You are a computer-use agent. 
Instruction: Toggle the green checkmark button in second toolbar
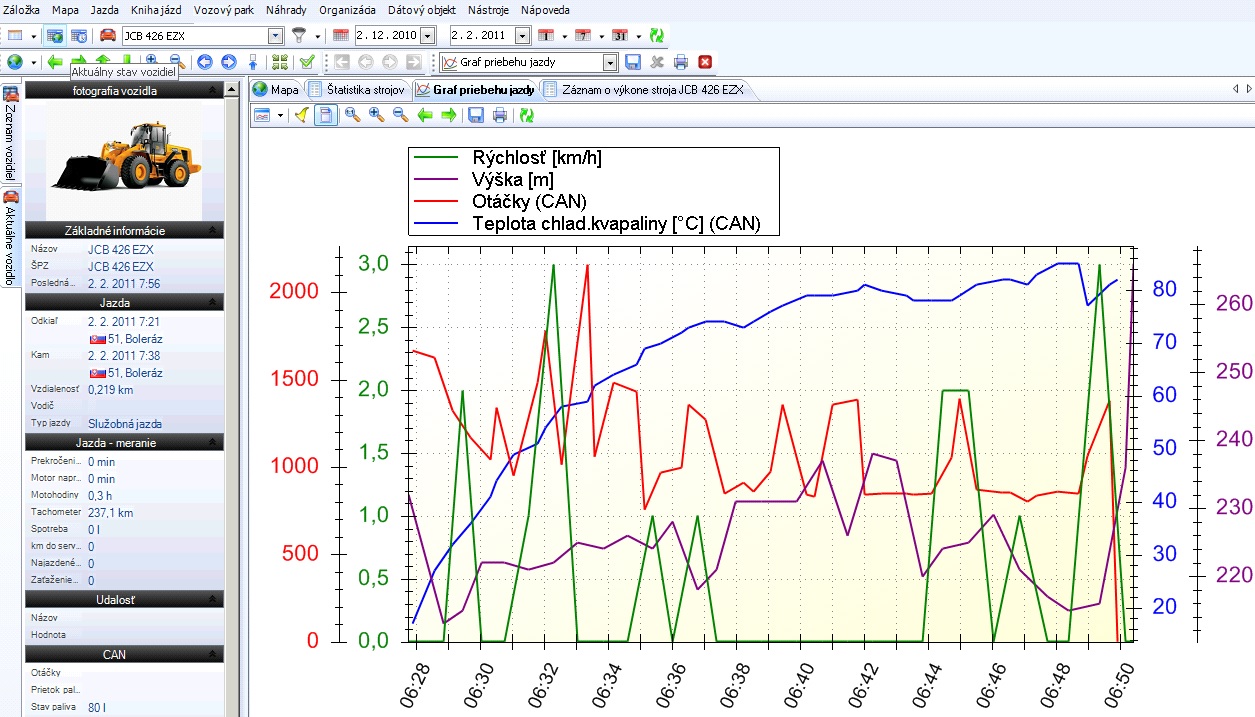(x=307, y=62)
